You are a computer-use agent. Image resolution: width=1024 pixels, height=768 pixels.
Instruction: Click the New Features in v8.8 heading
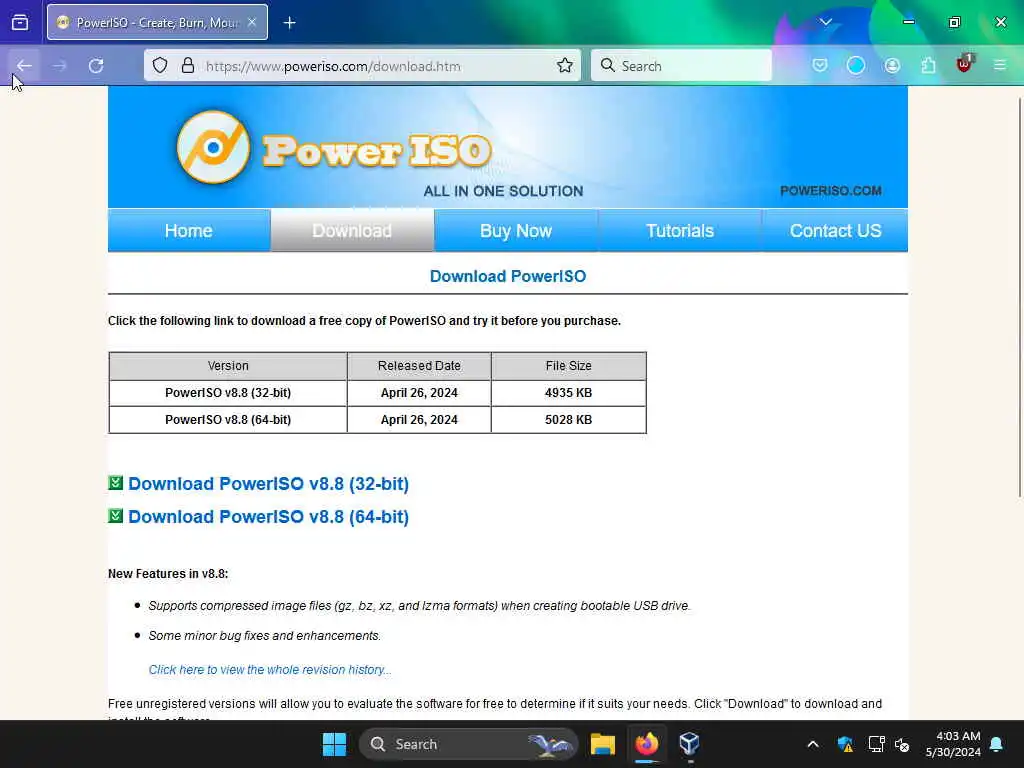pyautogui.click(x=168, y=573)
